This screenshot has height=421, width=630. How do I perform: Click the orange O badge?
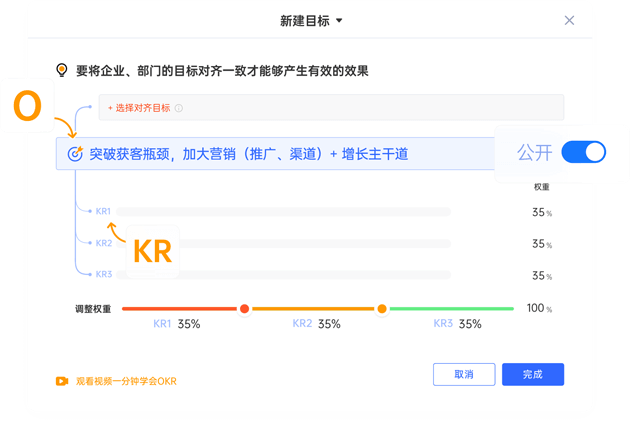pyautogui.click(x=29, y=106)
